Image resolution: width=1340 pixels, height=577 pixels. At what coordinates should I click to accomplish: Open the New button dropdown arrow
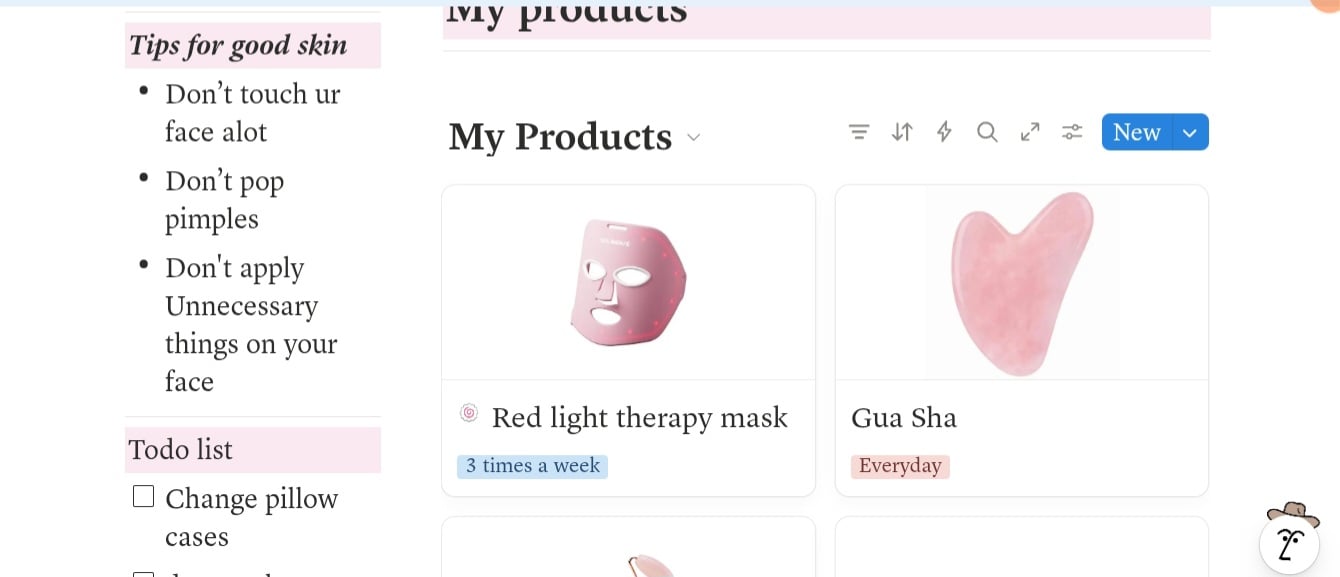coord(1190,132)
